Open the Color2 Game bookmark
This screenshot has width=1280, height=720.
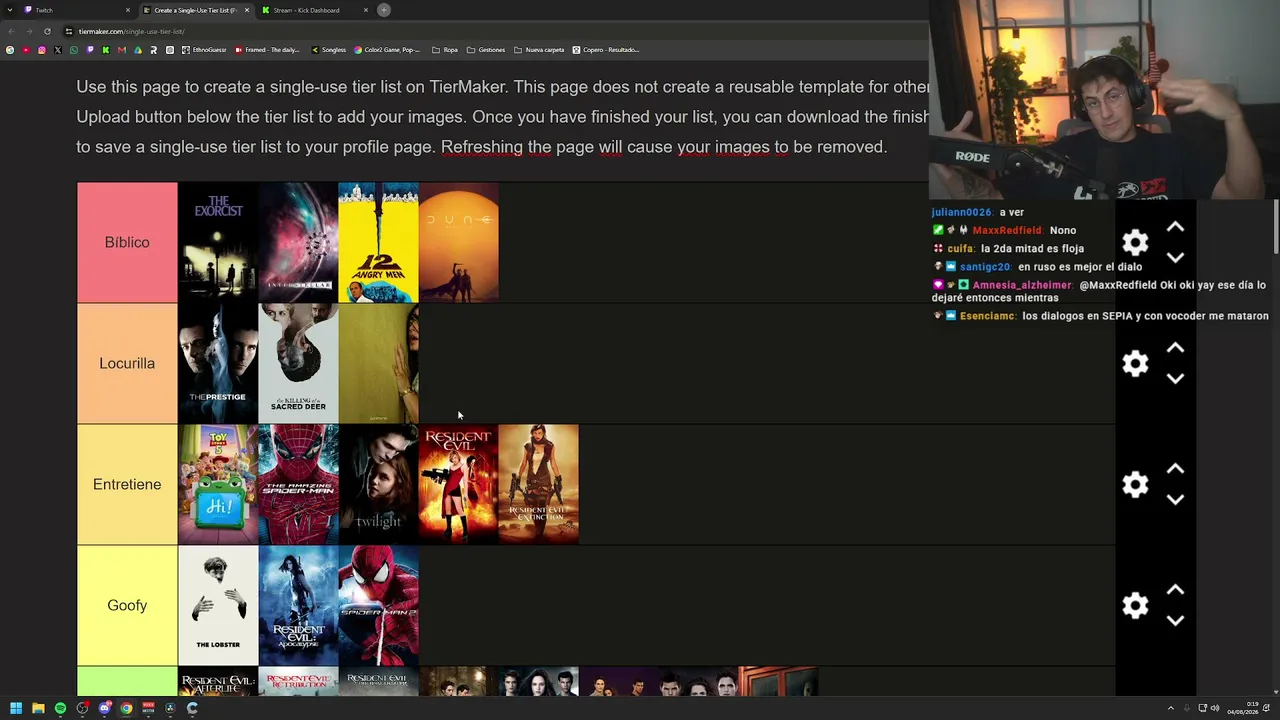coord(388,50)
